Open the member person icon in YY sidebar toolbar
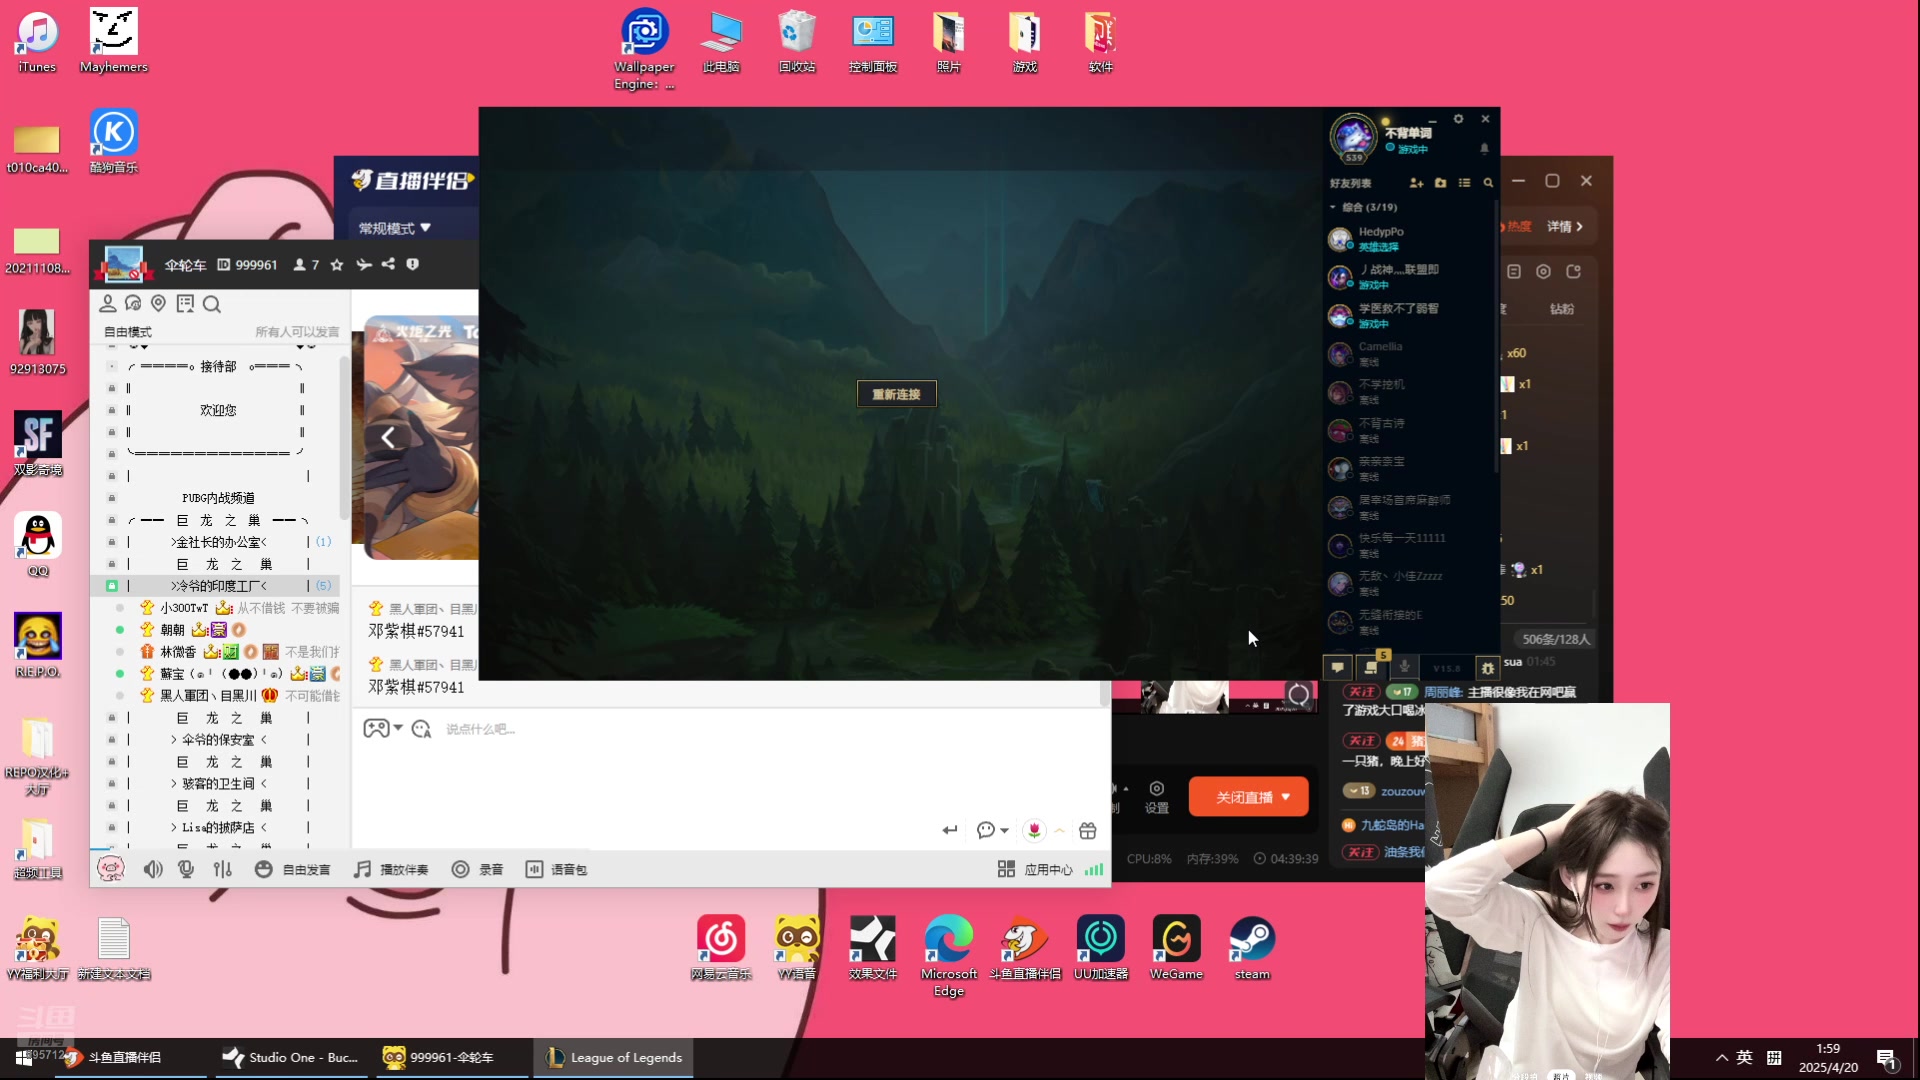1920x1080 pixels. tap(108, 303)
